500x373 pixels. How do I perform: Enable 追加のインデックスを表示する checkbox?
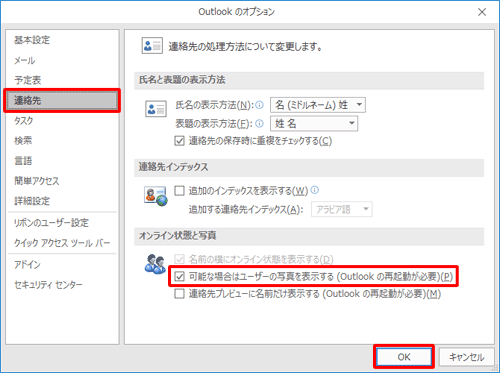[x=179, y=191]
